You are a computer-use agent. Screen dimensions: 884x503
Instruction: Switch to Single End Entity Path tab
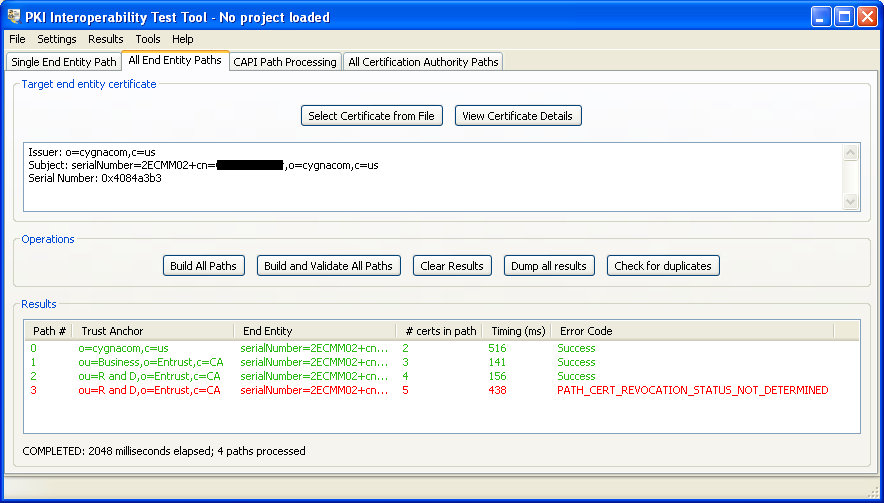[x=64, y=62]
